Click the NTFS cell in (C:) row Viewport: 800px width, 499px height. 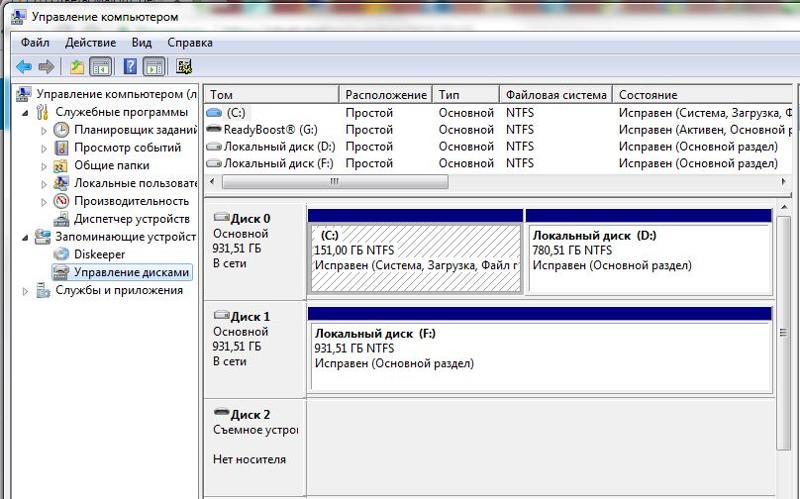520,113
